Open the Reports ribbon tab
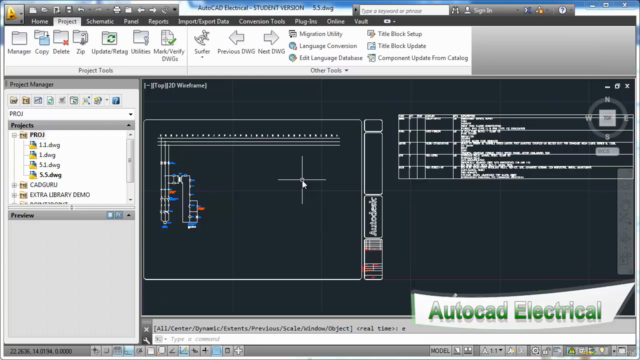The image size is (640, 360). pos(158,21)
